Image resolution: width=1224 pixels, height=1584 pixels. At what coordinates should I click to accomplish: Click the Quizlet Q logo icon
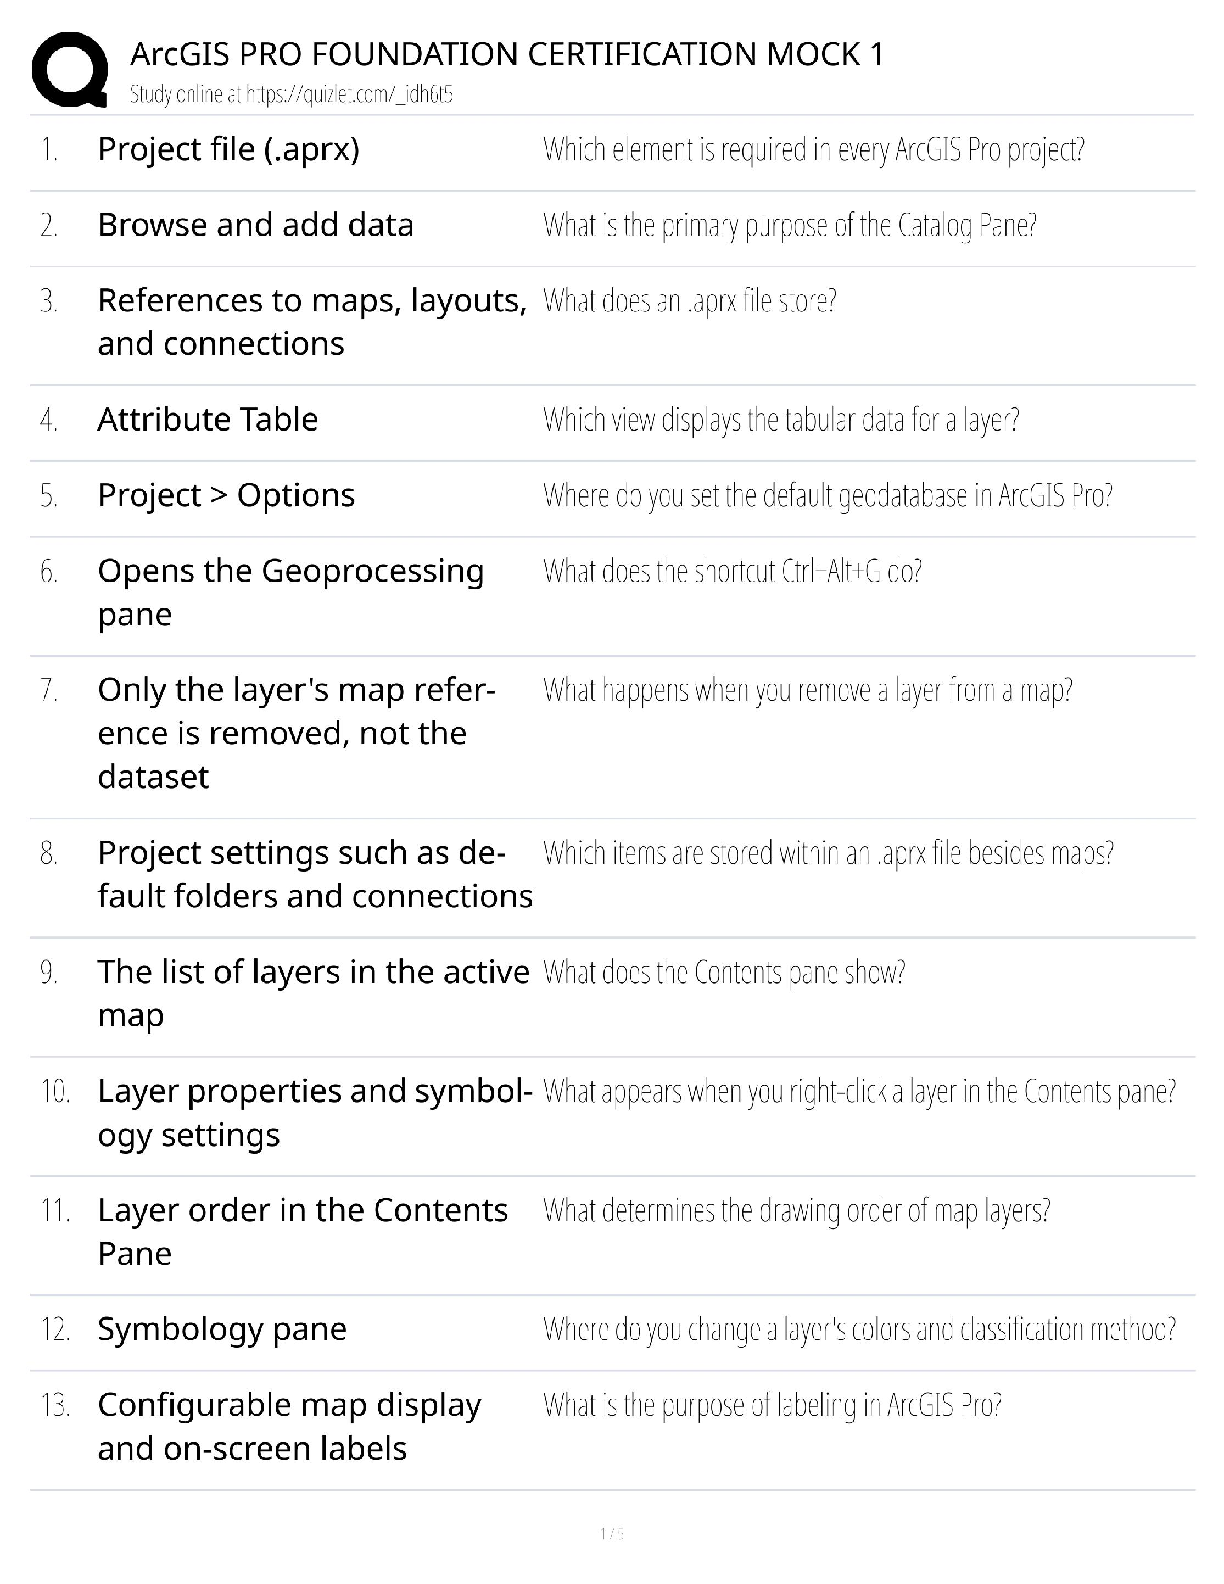70,68
